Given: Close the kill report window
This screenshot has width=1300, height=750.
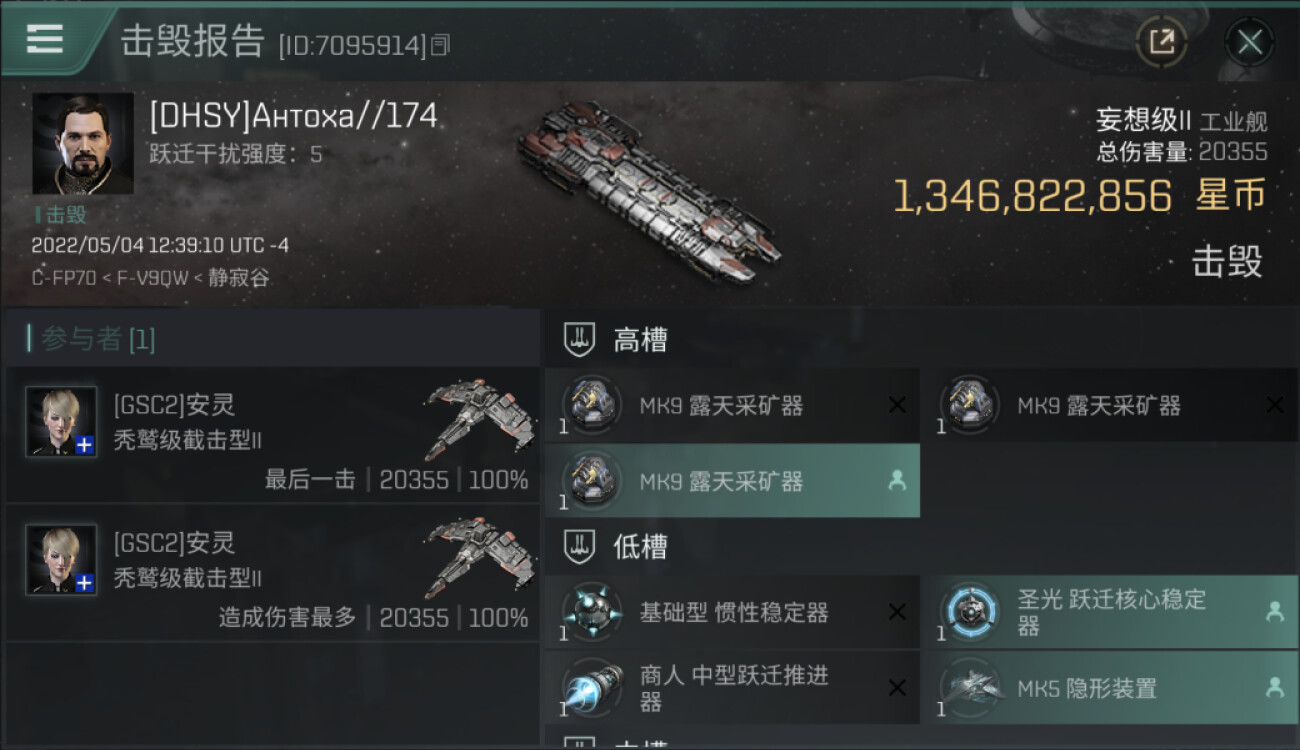Looking at the screenshot, I should [1249, 42].
